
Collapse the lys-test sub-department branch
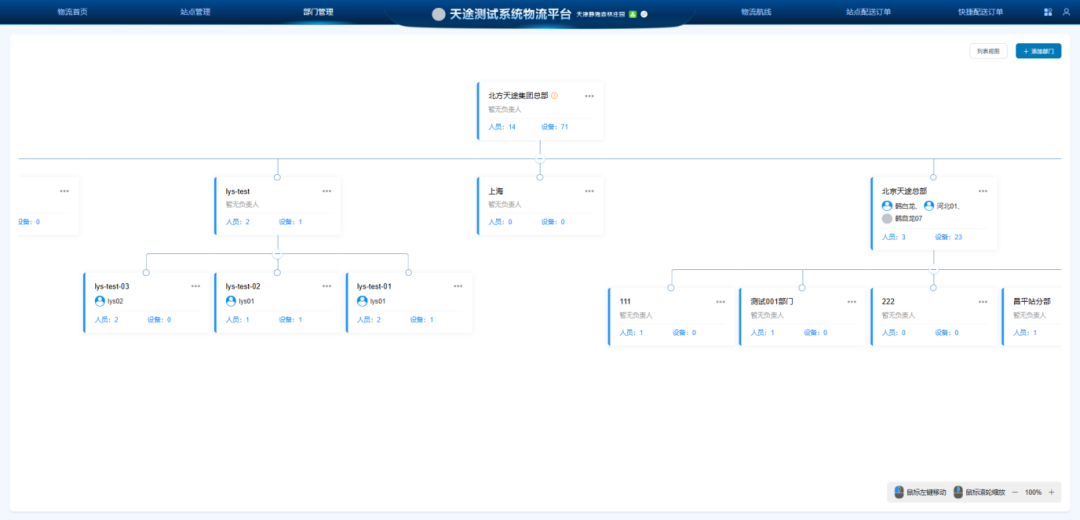[277, 254]
